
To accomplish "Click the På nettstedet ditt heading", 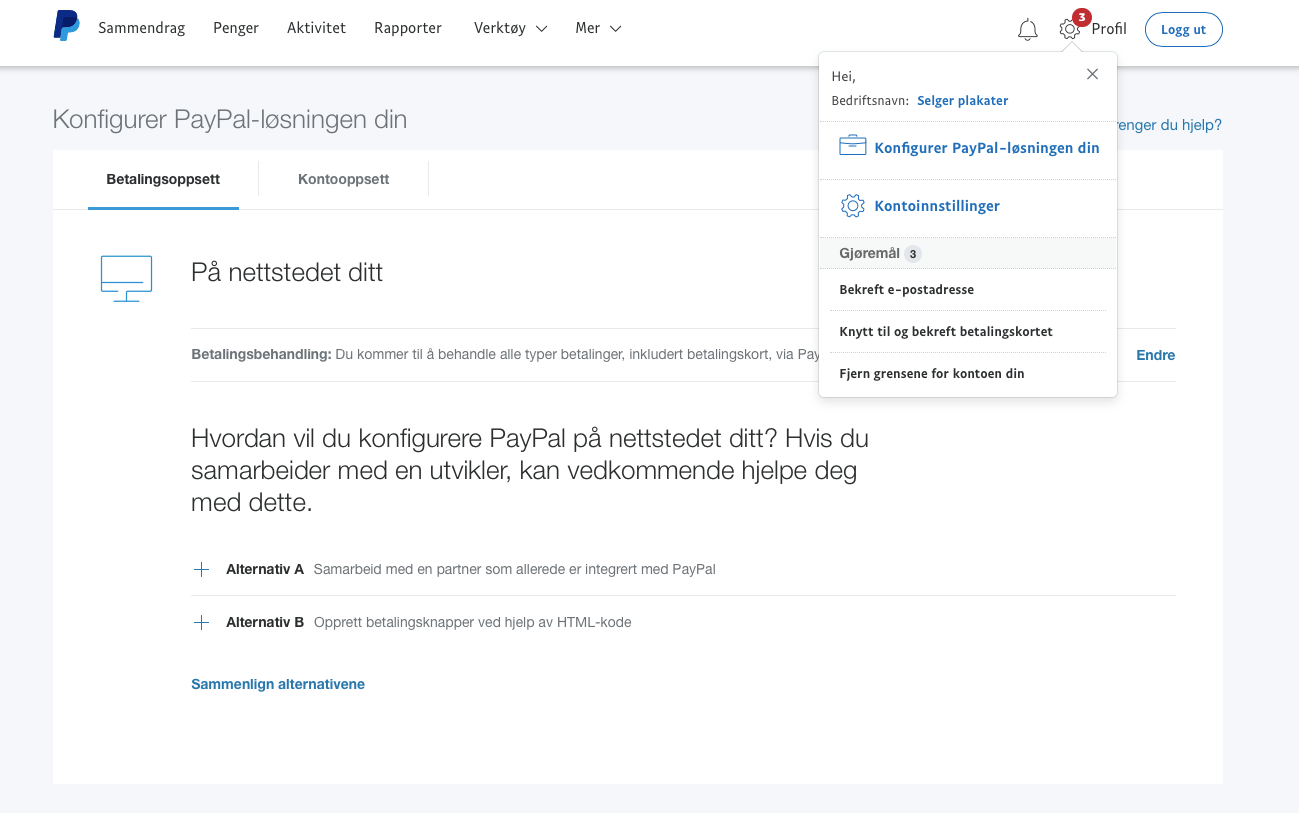I will coord(287,272).
